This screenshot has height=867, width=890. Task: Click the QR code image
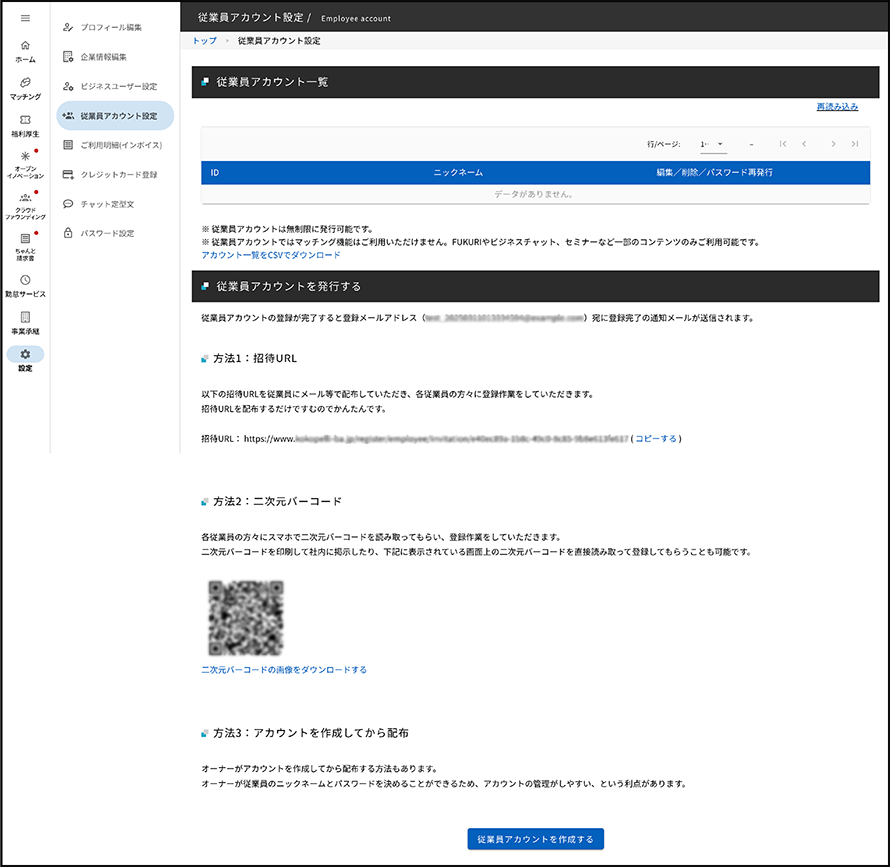pos(246,617)
